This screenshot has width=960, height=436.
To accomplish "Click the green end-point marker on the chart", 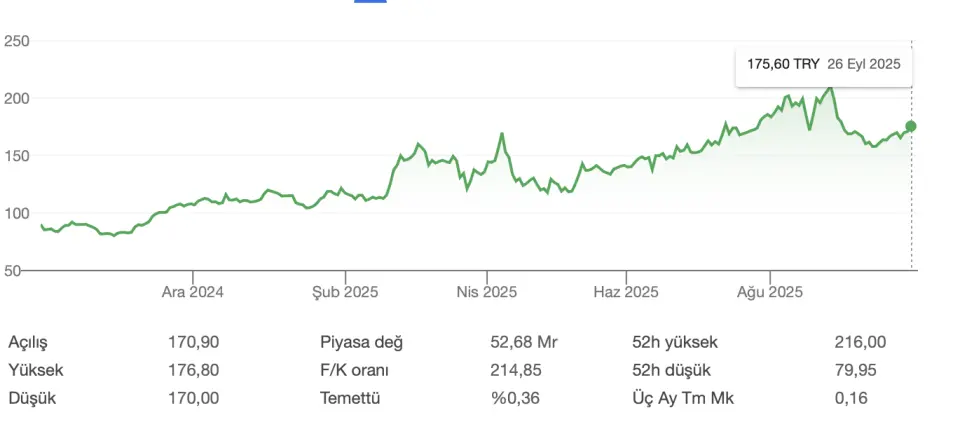I will 910,126.
